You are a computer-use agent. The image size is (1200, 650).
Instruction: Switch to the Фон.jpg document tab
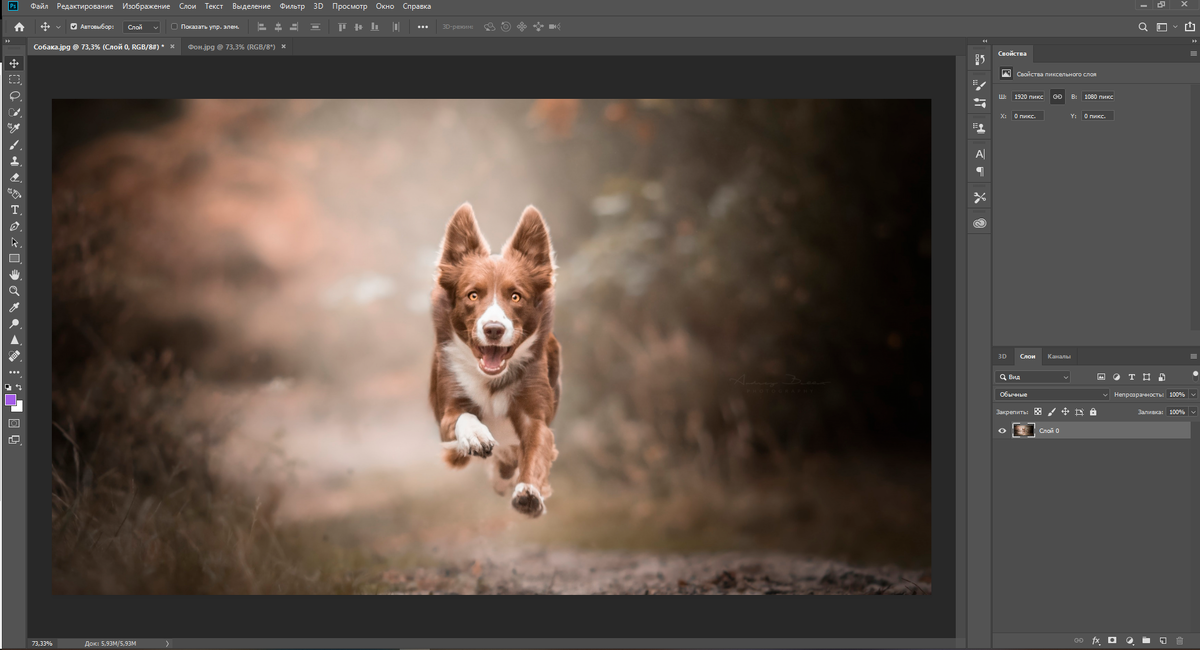click(x=231, y=47)
